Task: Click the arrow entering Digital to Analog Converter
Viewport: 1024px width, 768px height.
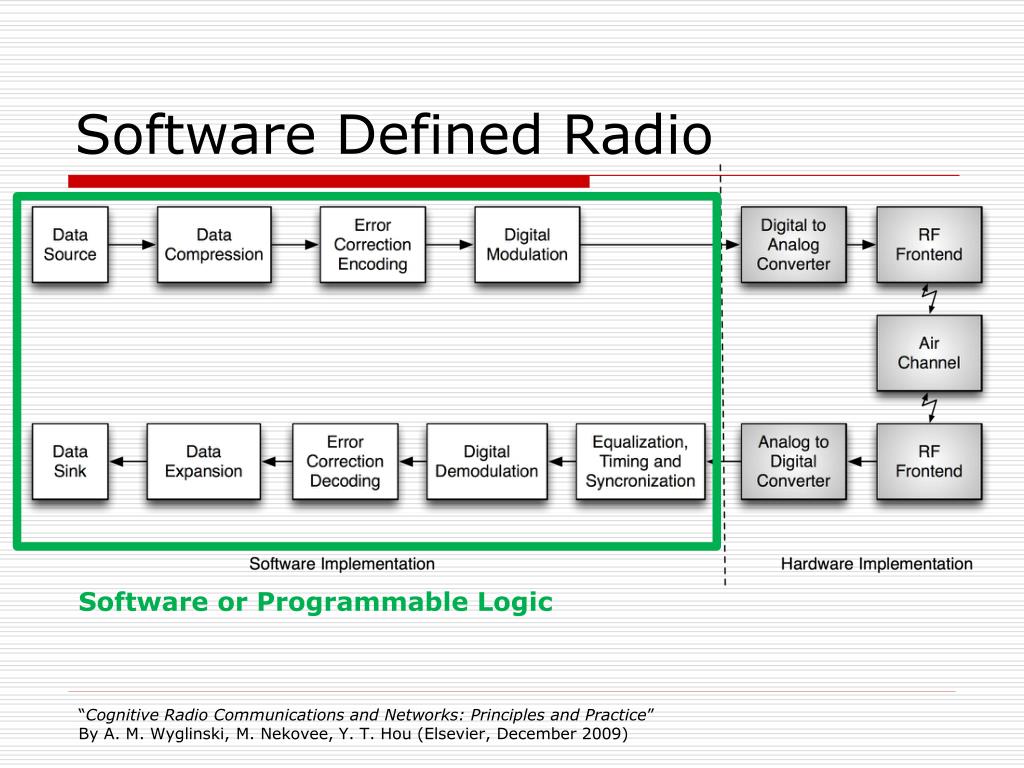Action: tap(660, 245)
